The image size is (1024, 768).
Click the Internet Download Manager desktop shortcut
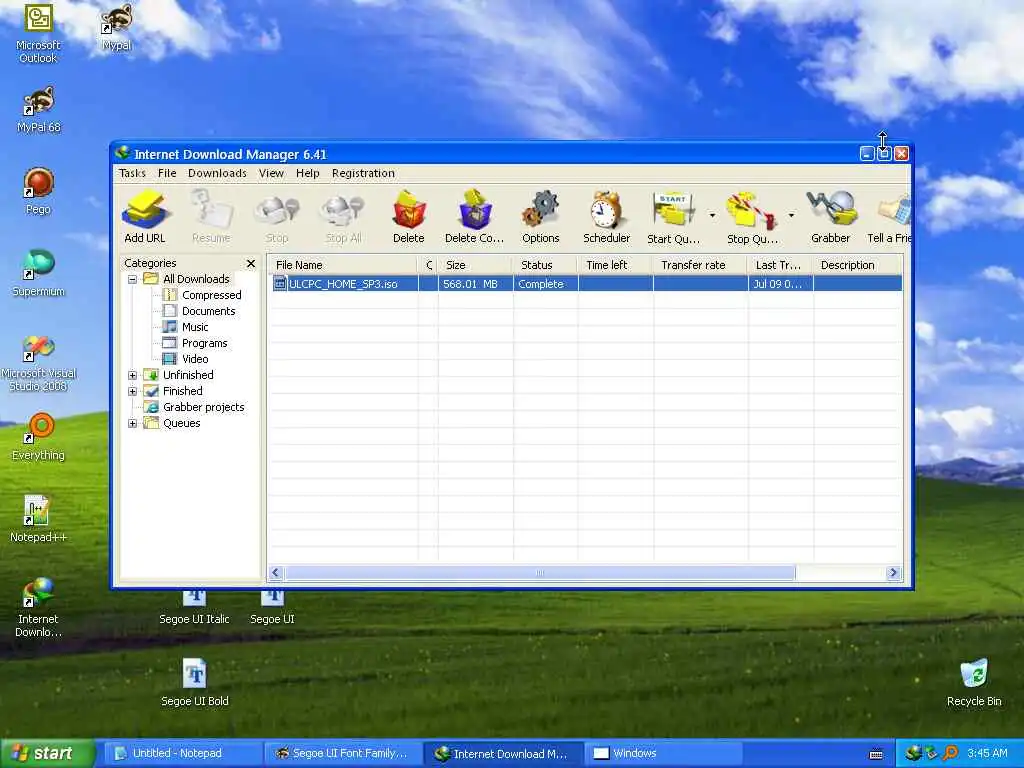[x=38, y=607]
